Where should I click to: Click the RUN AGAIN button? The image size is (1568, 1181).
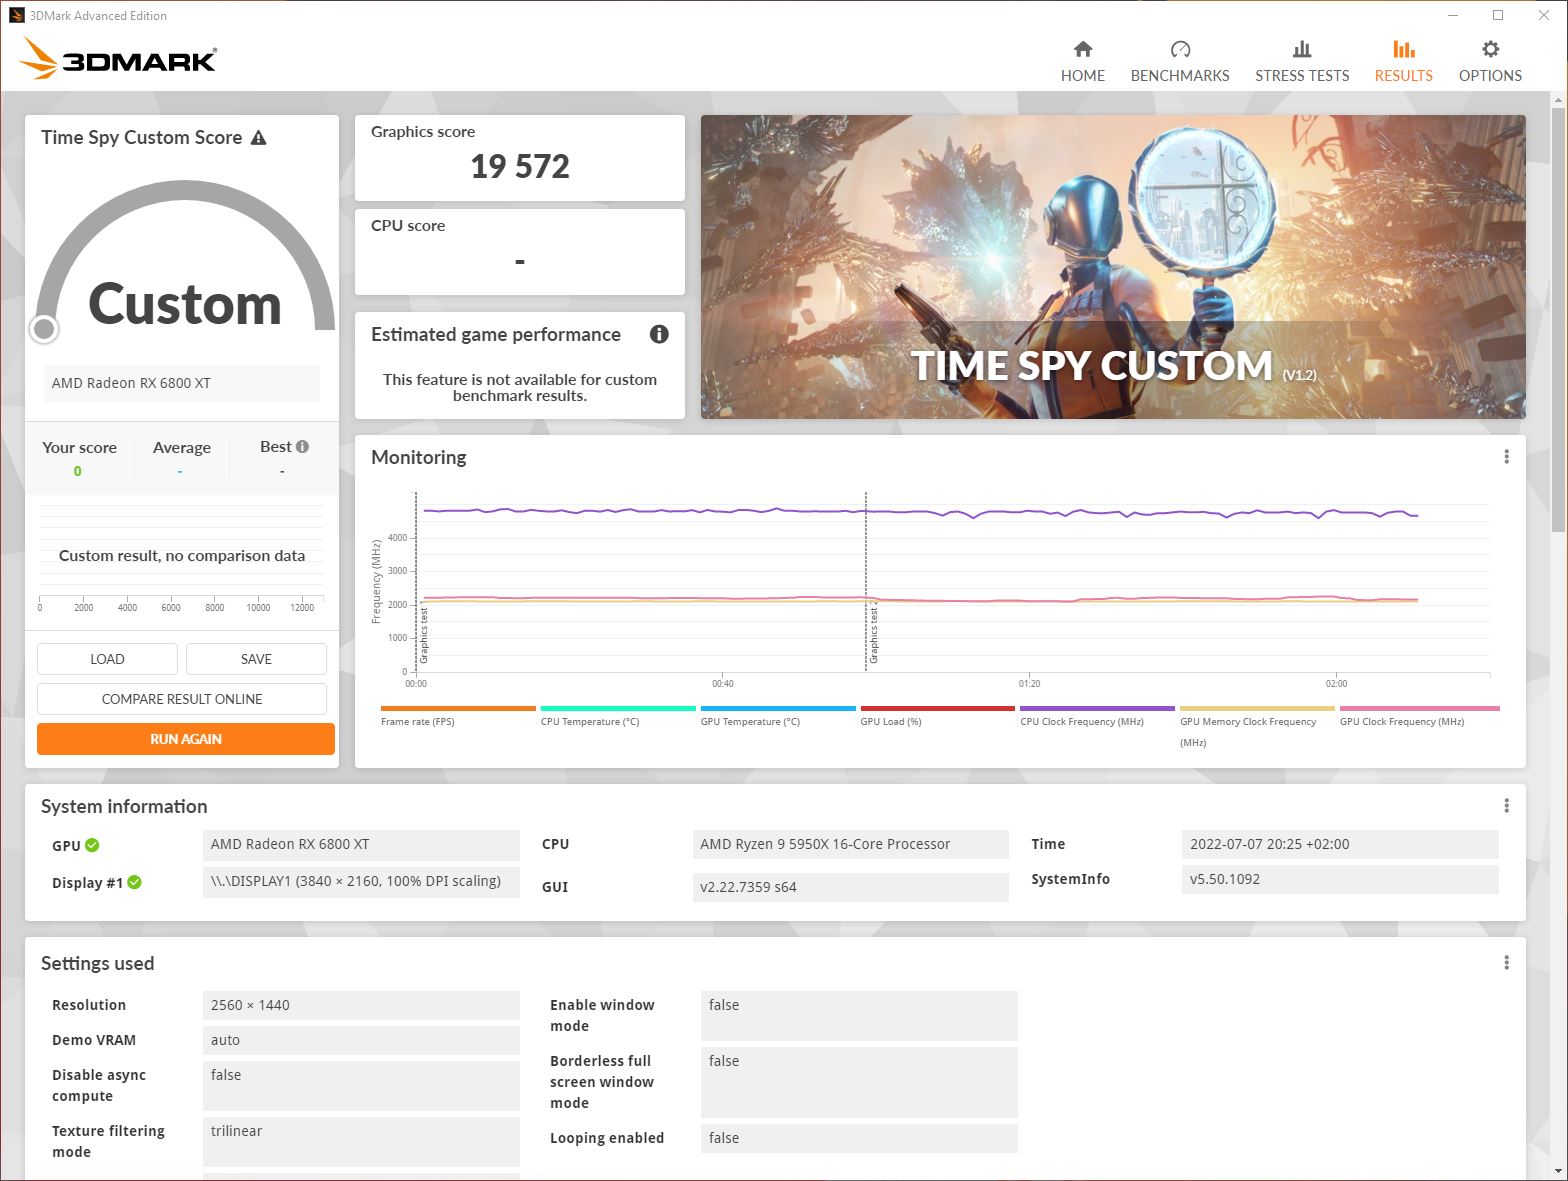tap(186, 739)
